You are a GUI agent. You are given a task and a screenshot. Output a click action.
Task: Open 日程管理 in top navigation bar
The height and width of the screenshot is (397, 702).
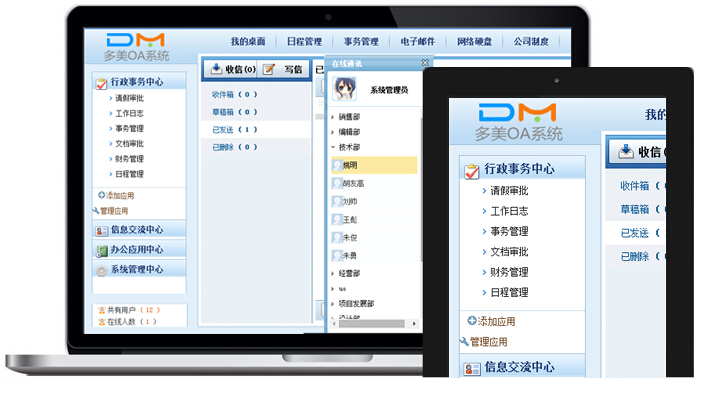tap(304, 42)
